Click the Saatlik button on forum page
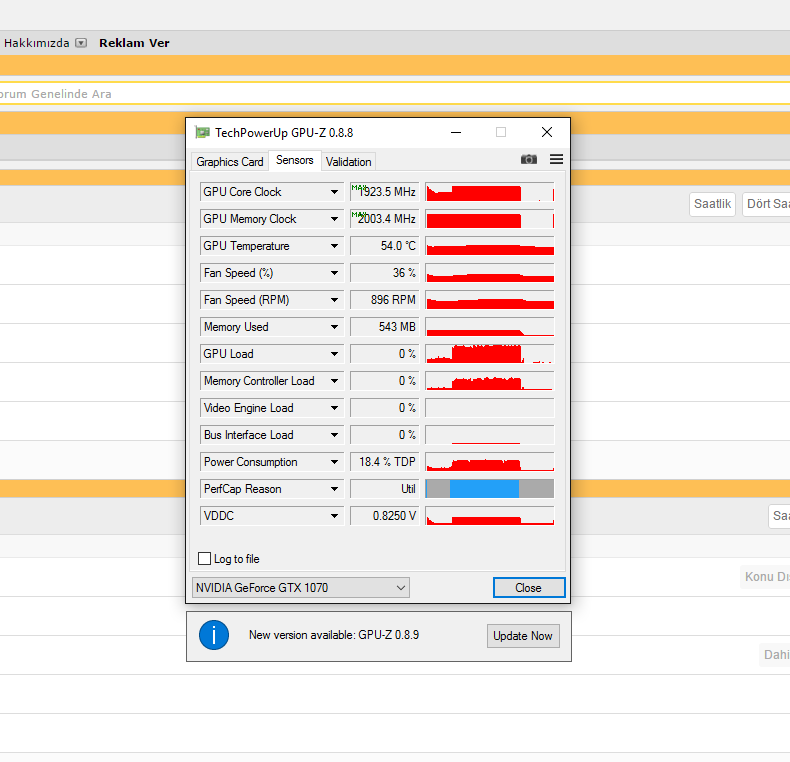 pos(712,204)
